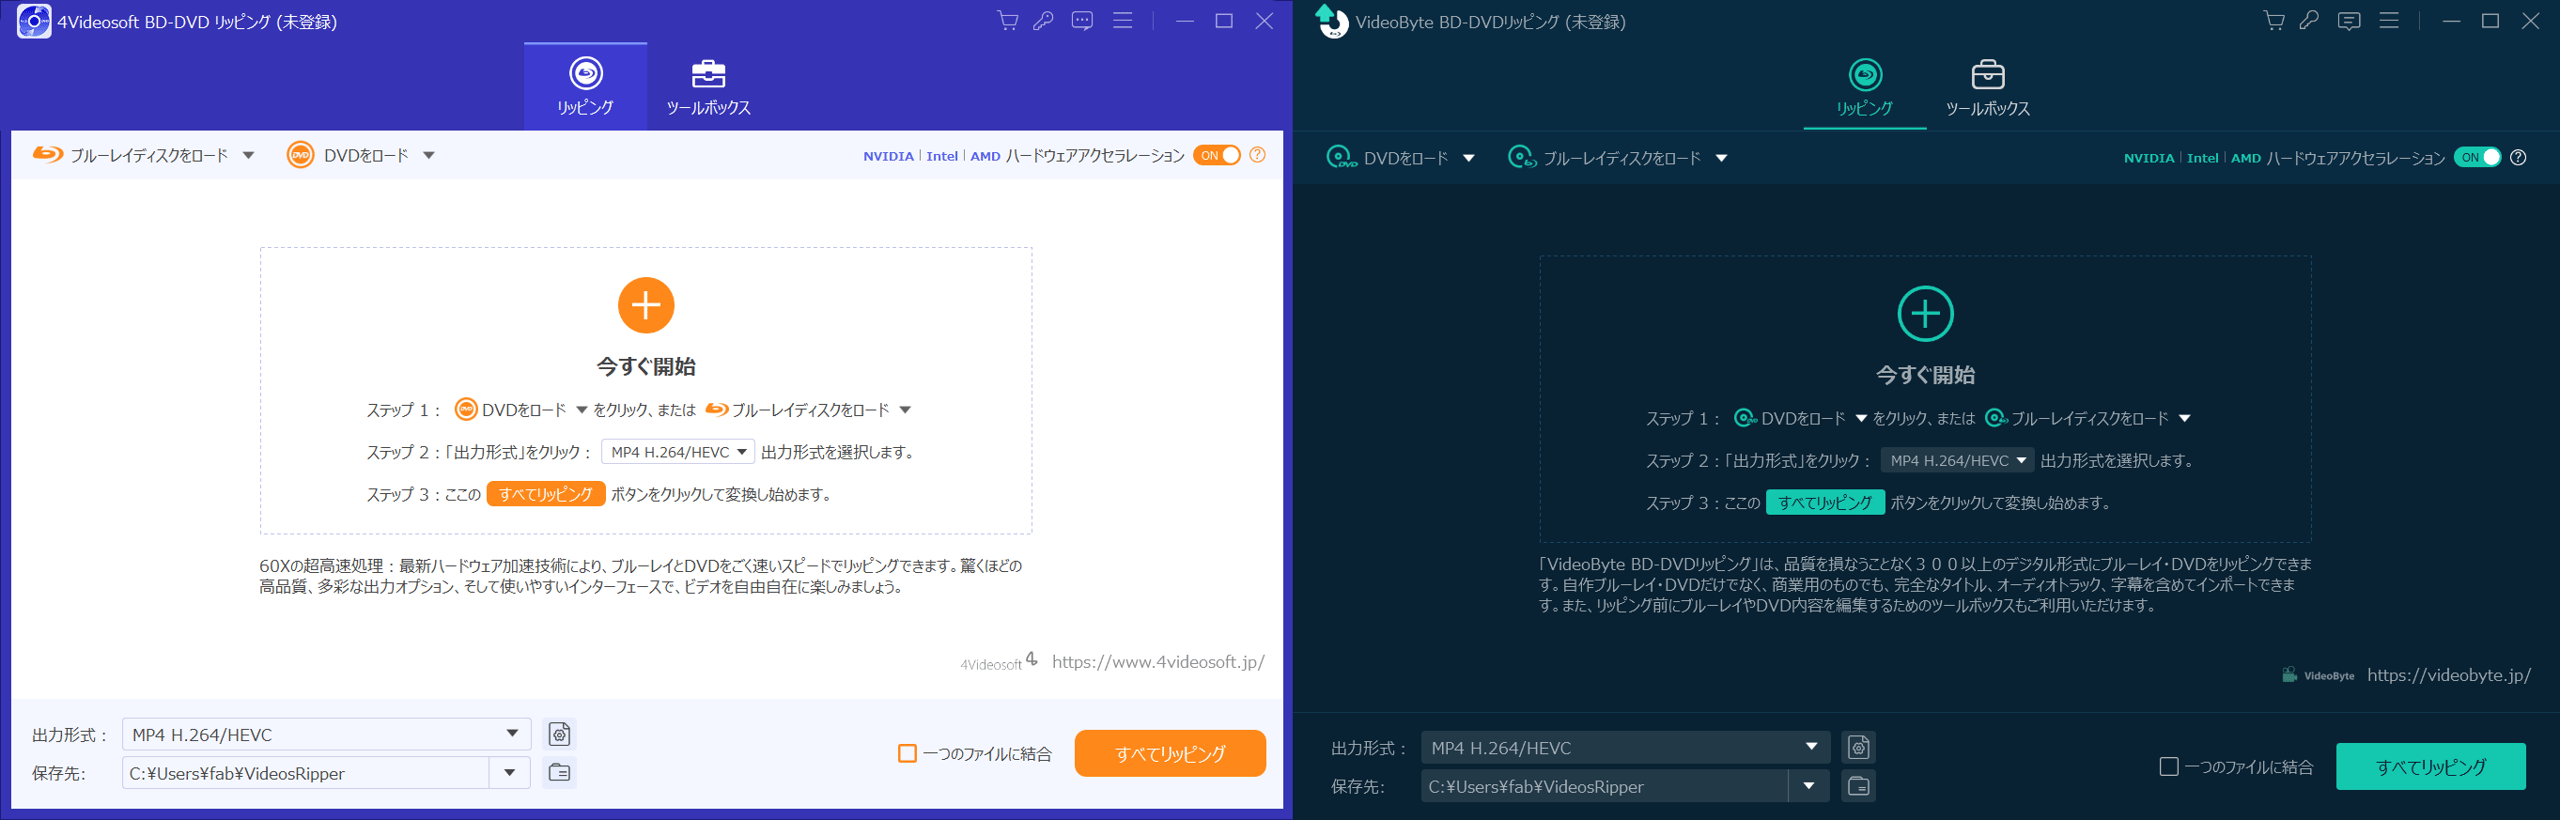This screenshot has height=820, width=2560.
Task: Click step 1 ブルーレイディスクをロード in 4Videosoft panel
Action: pos(808,410)
